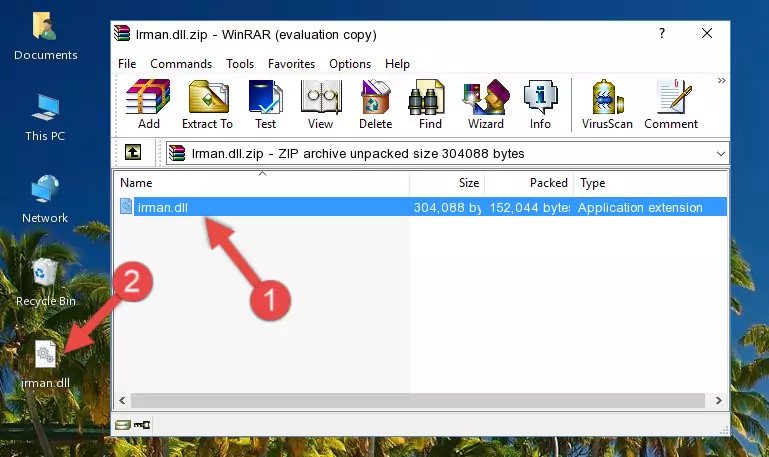The image size is (769, 457).
Task: Click the WinRAR title bar icon
Action: pyautogui.click(x=122, y=33)
